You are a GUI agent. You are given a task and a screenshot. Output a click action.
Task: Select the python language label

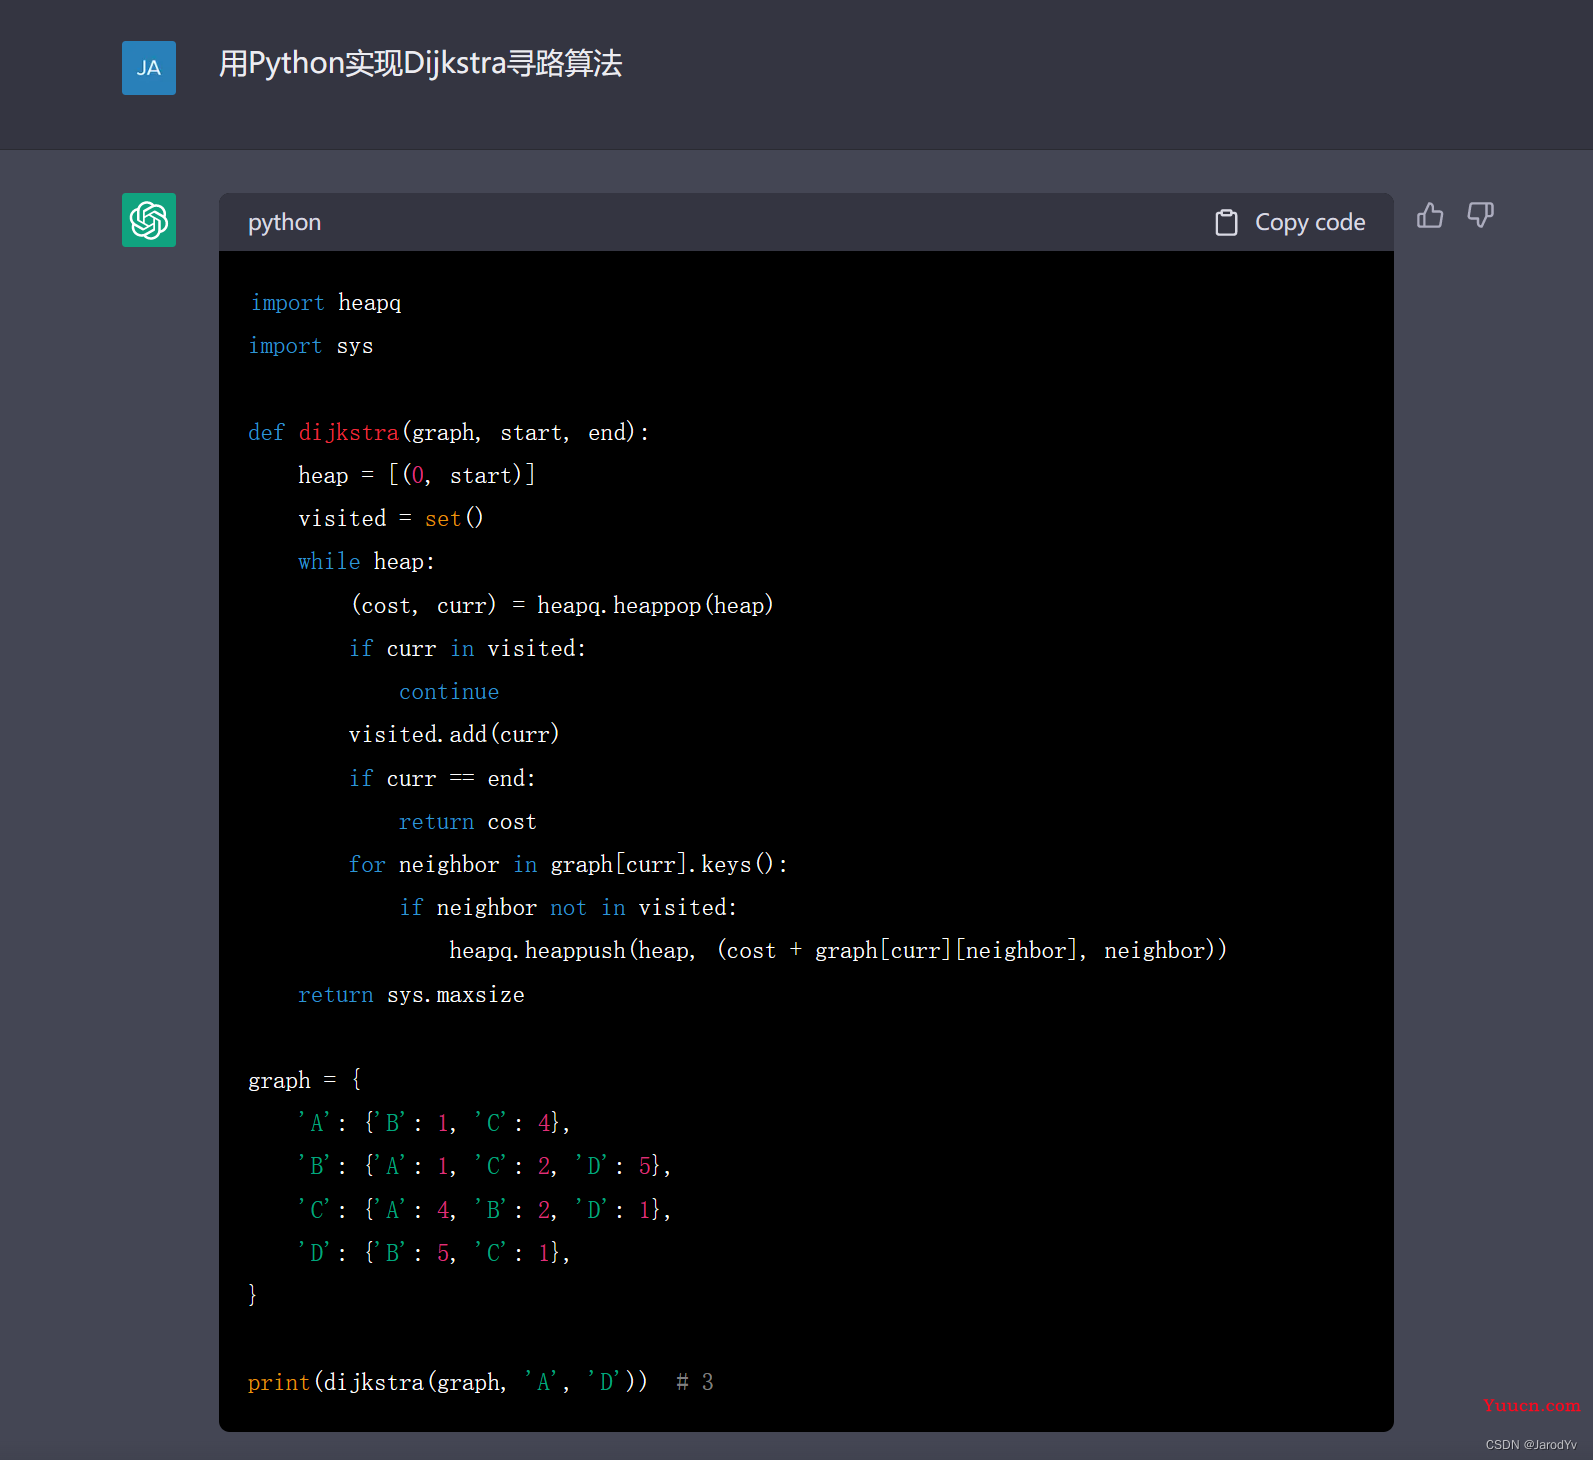[284, 222]
